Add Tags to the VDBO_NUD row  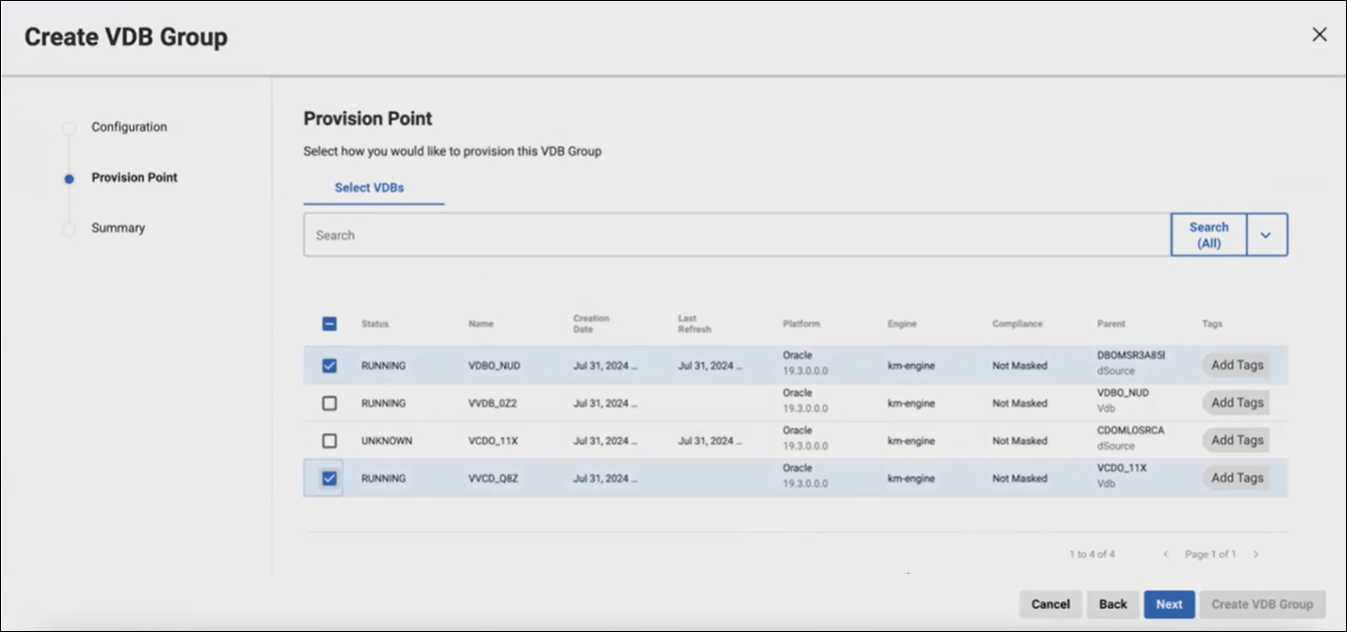tap(1236, 365)
